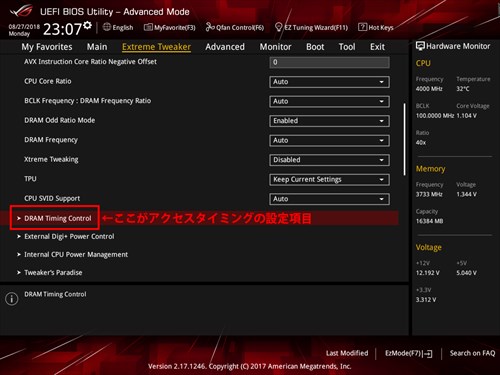The width and height of the screenshot is (500, 375).
Task: Click the MyFavorite(F3) button
Action: pos(170,27)
